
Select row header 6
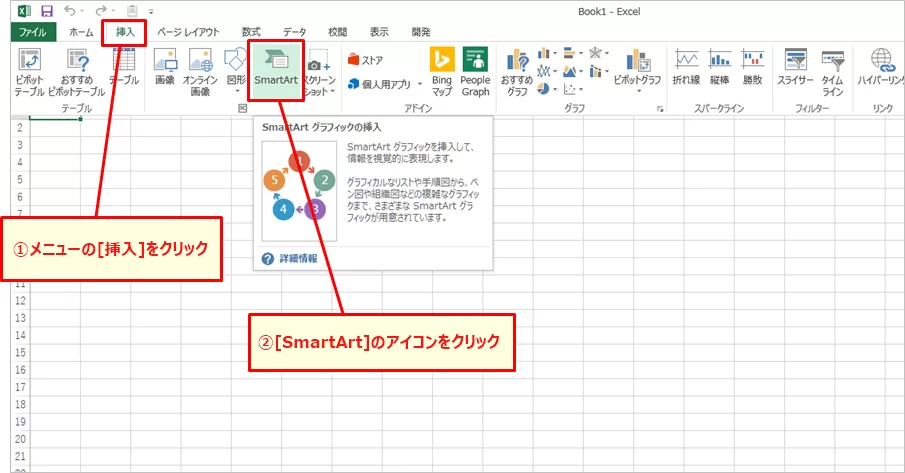click(x=20, y=197)
